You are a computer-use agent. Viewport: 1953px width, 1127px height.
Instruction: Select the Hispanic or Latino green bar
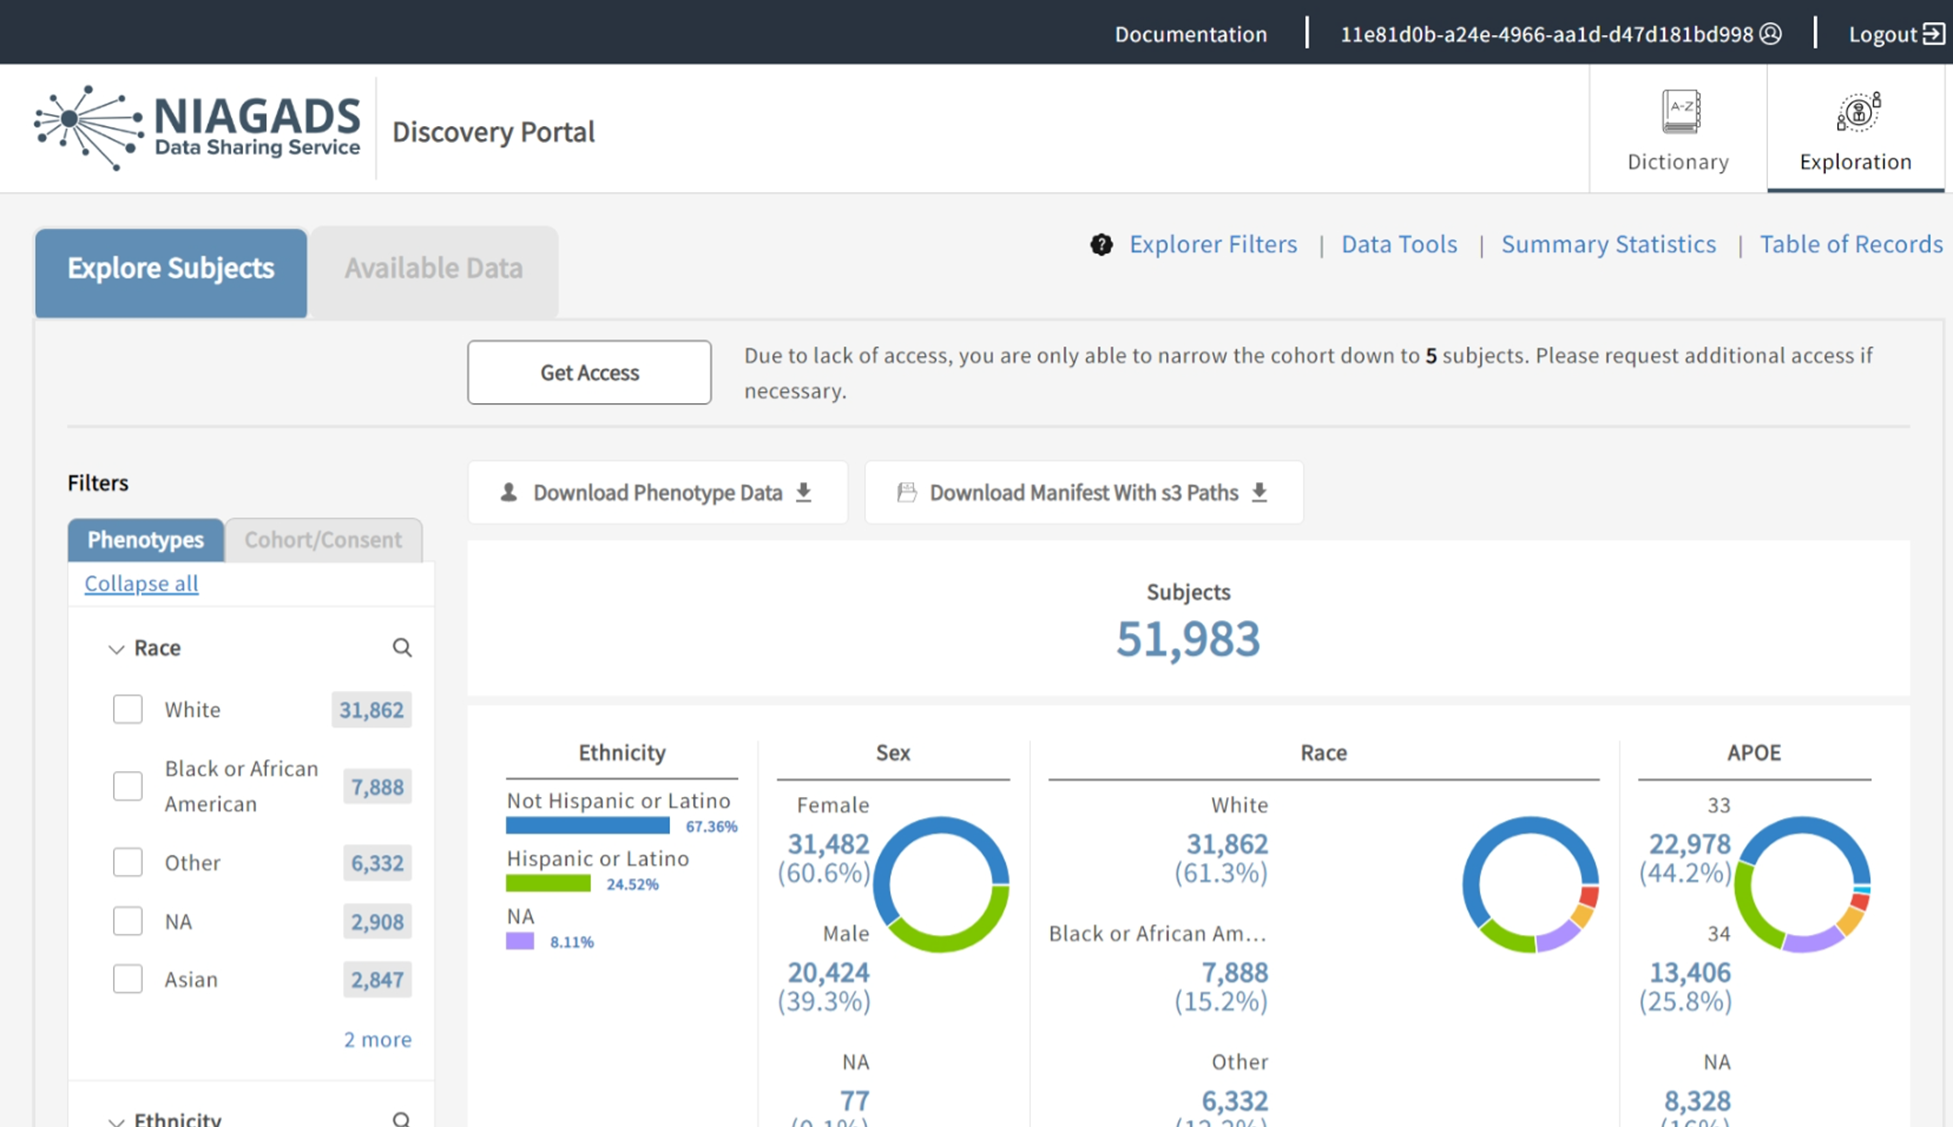tap(548, 883)
